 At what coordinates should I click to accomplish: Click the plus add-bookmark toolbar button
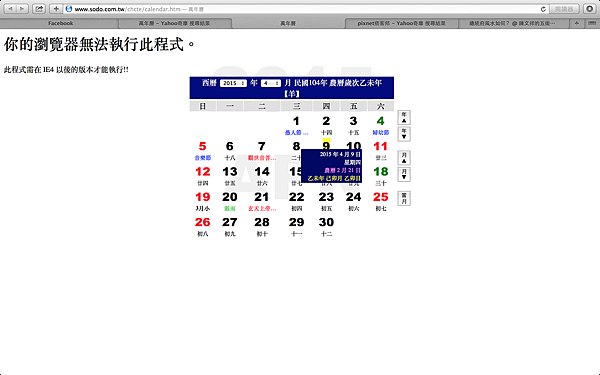click(x=56, y=8)
